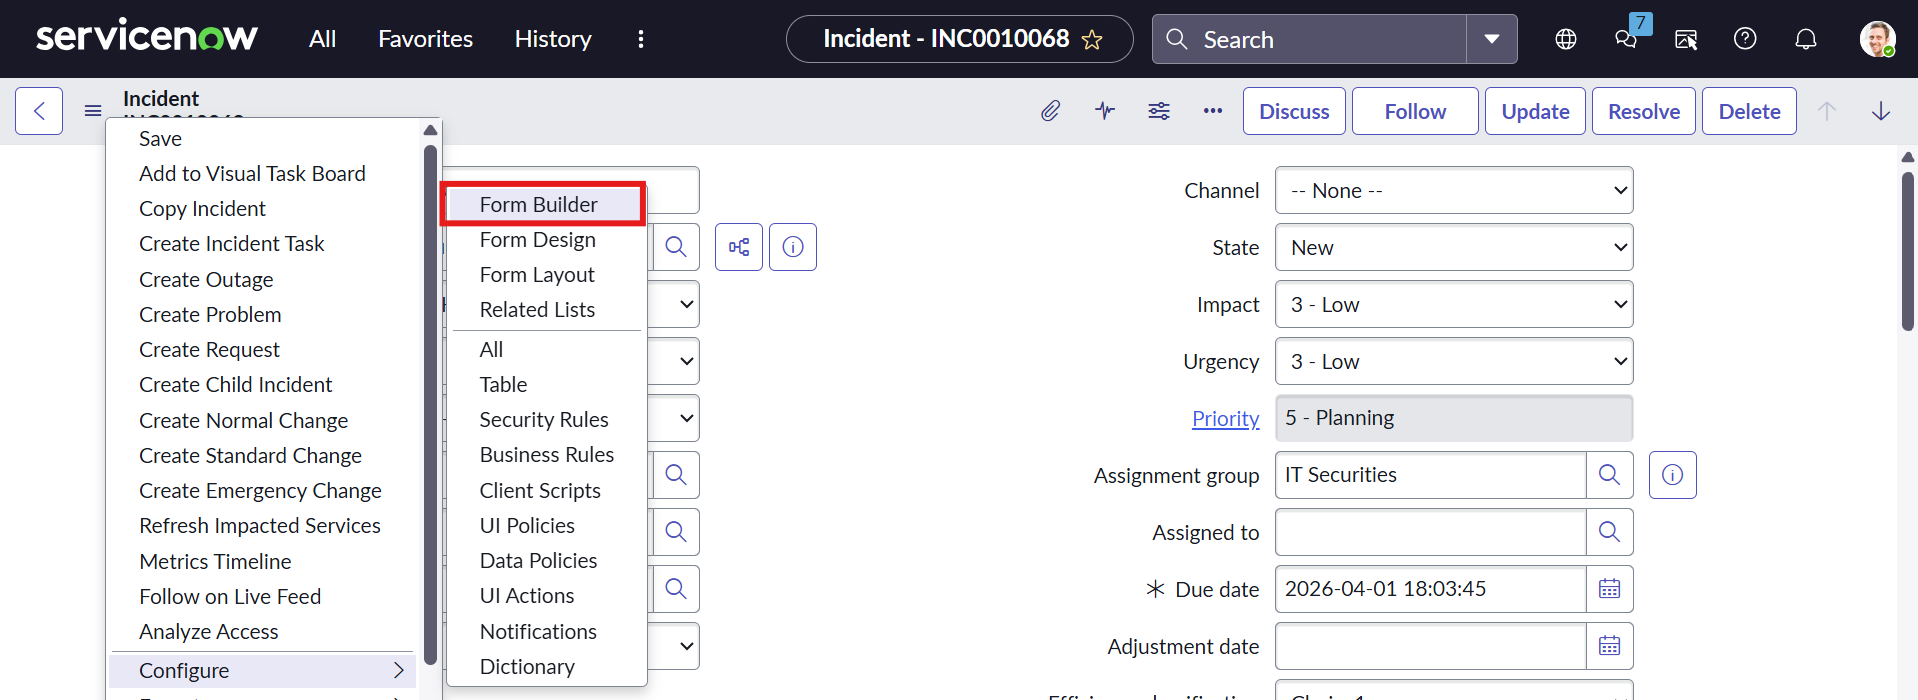Expand the Urgency dropdown
The width and height of the screenshot is (1918, 700).
1453,362
